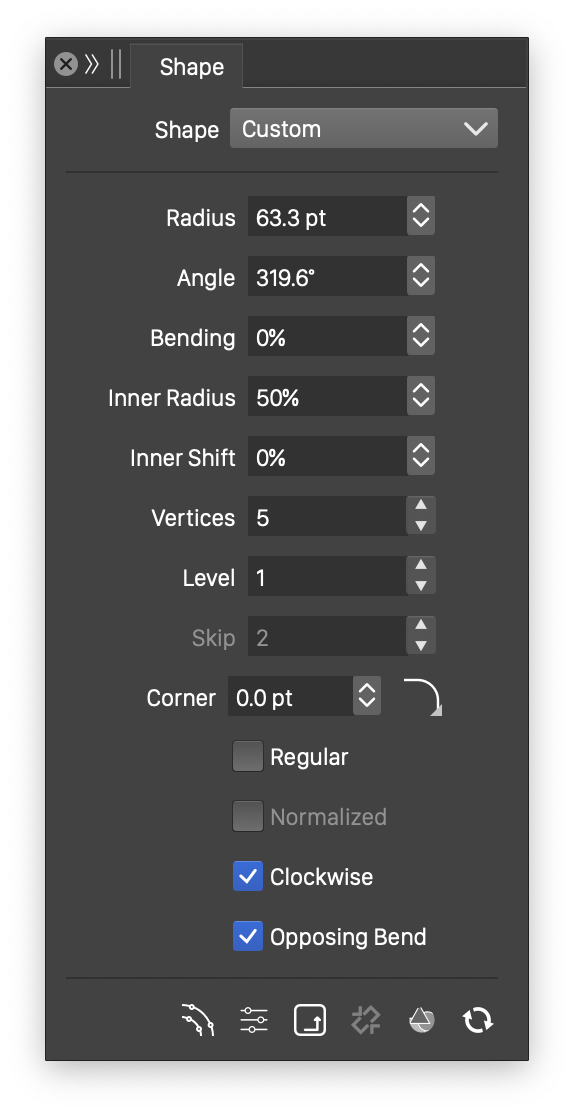Screen dimensions: 574x1114
Task: Click the Corner 0.0 pt input field
Action: point(291,697)
